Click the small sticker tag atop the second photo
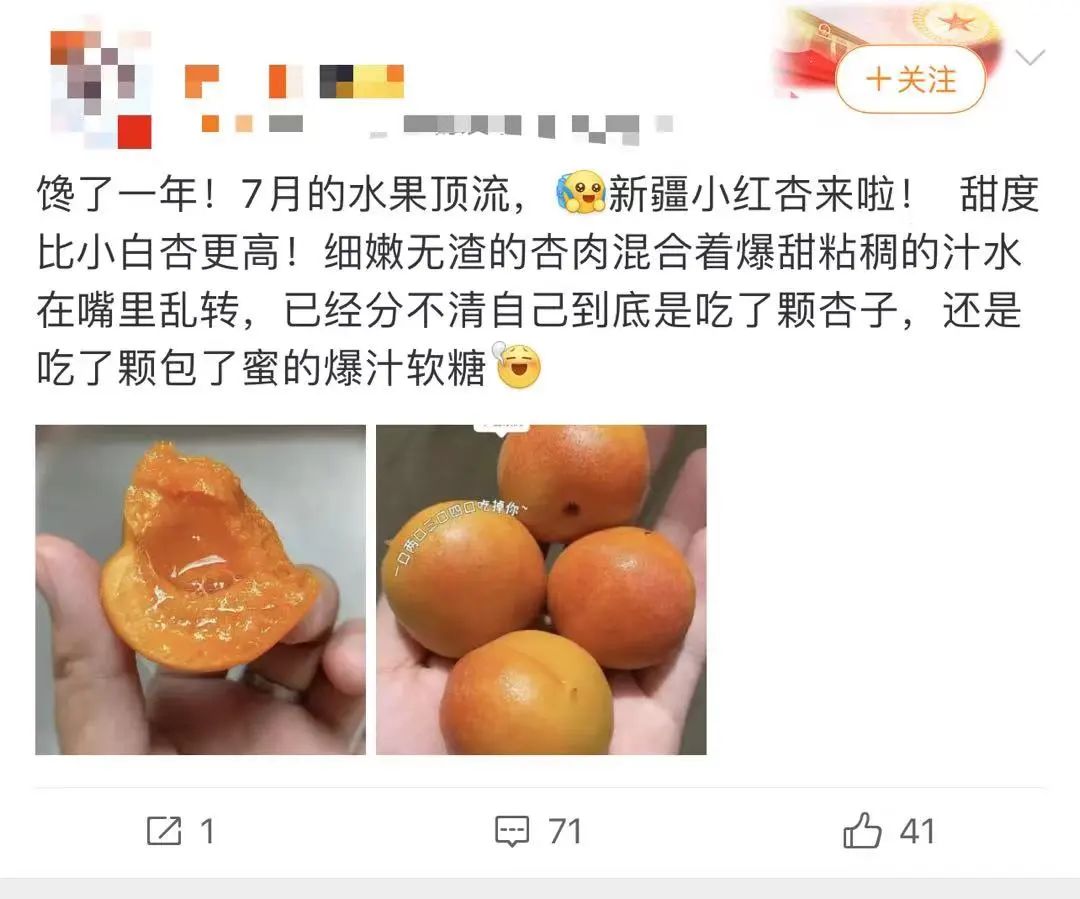This screenshot has width=1080, height=899. click(501, 428)
